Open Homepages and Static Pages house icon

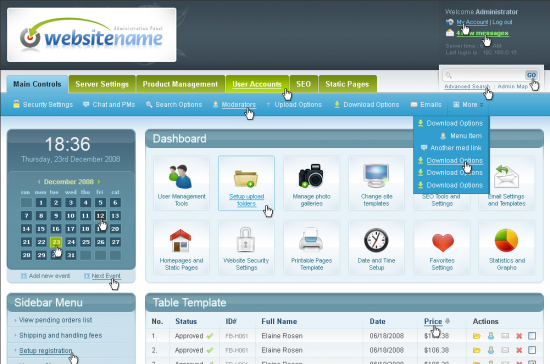pos(181,241)
